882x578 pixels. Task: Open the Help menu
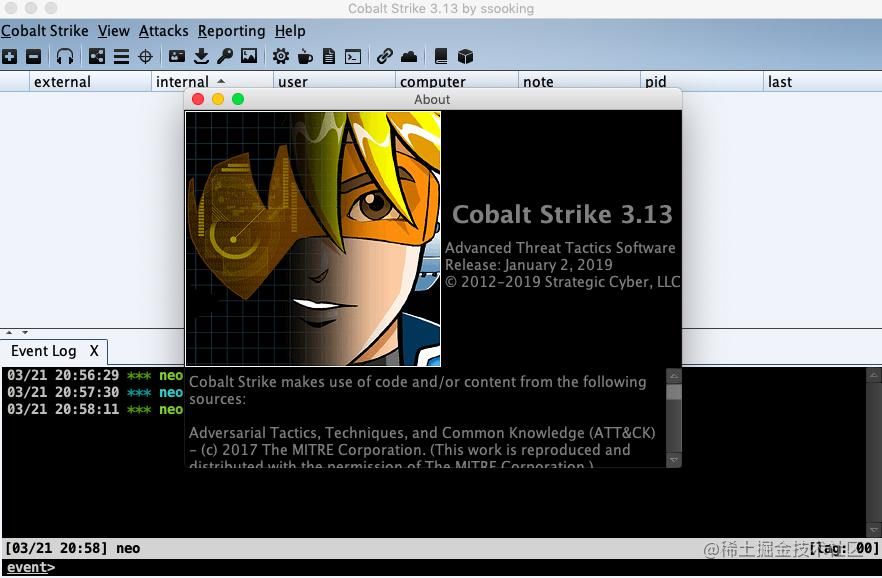[290, 31]
